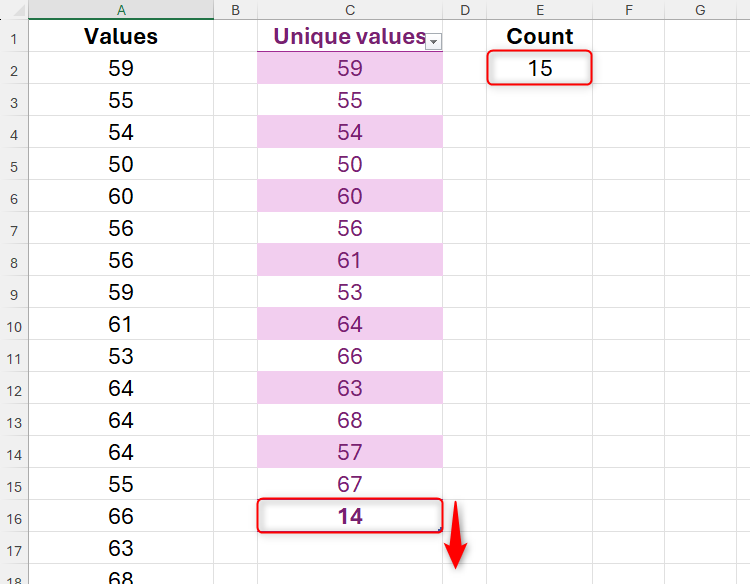The height and width of the screenshot is (584, 750).
Task: Select the column A header
Action: click(121, 10)
